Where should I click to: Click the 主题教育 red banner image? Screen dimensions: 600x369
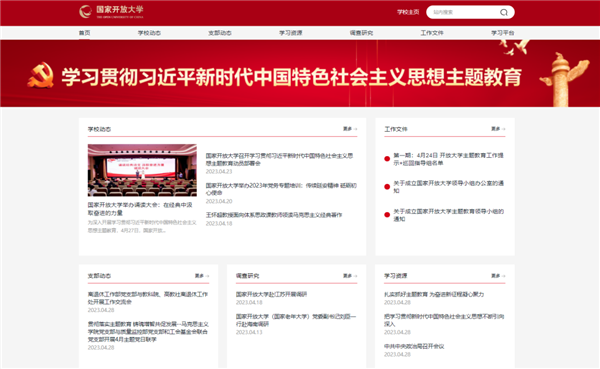[x=300, y=73]
